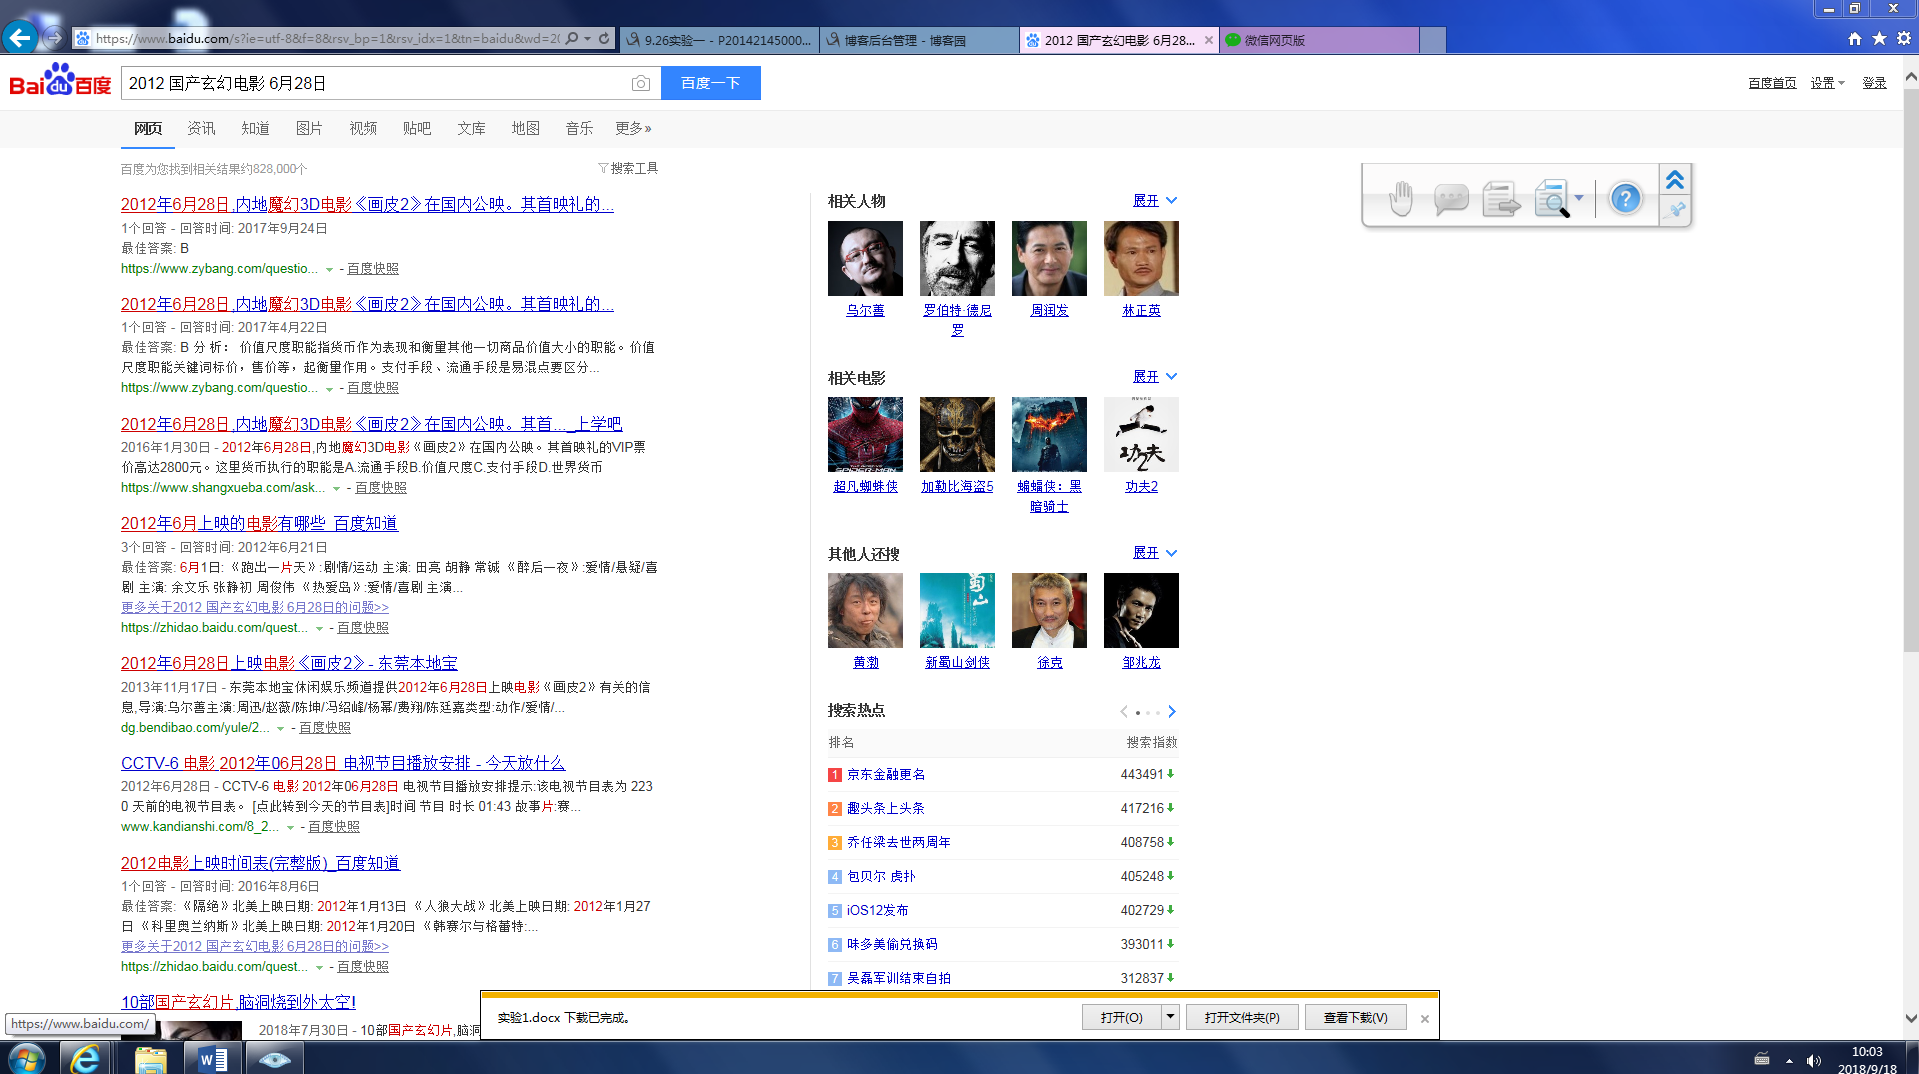Click the 搜索工具 filter link
The image size is (1919, 1074).
[x=628, y=168]
